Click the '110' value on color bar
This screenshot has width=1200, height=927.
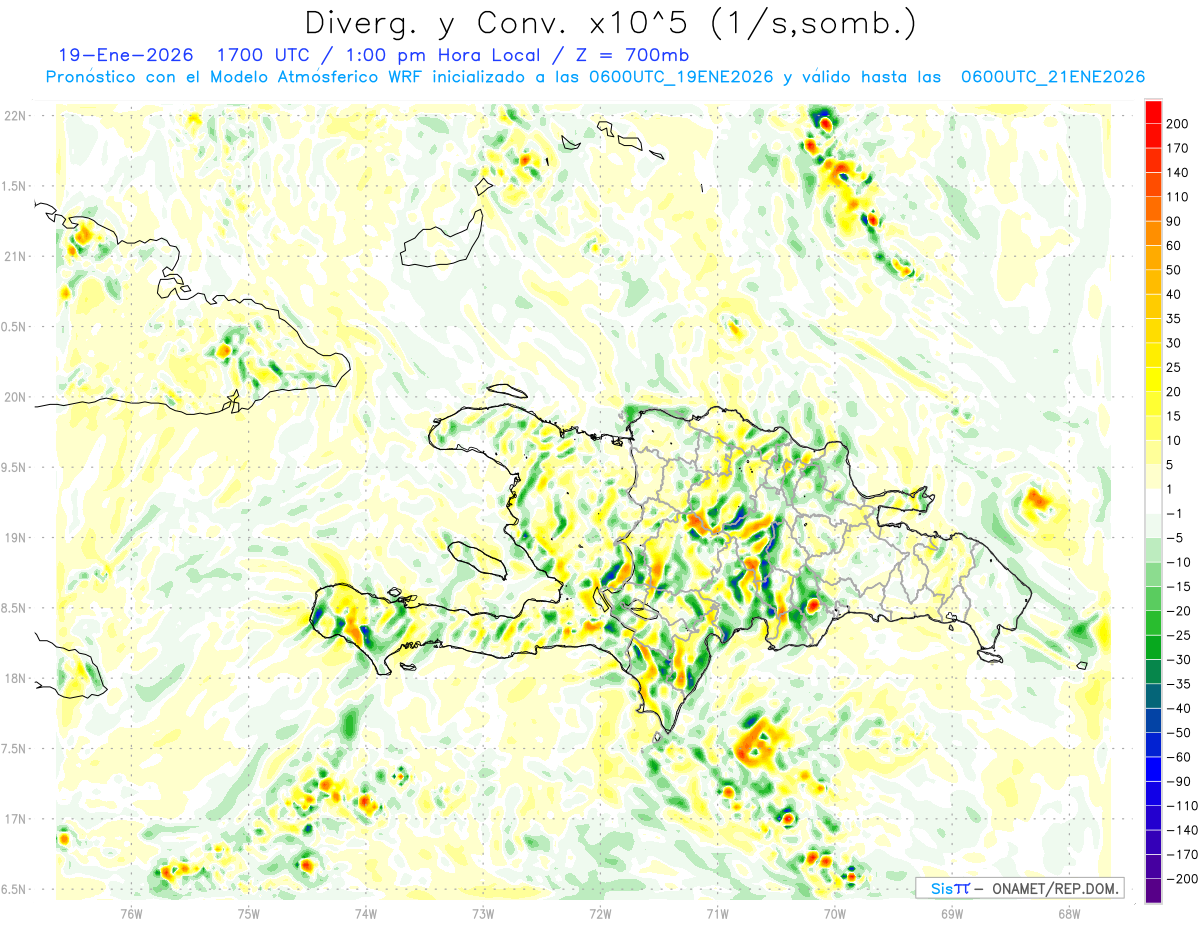coord(1177,197)
